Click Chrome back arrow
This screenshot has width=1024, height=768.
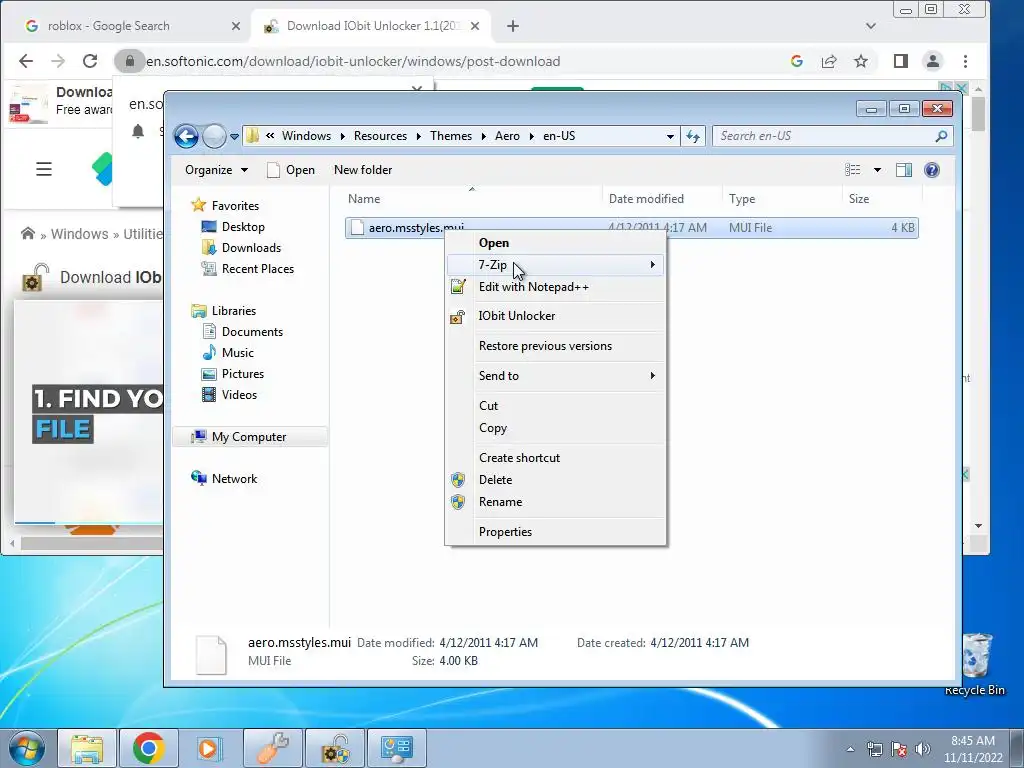[x=25, y=61]
